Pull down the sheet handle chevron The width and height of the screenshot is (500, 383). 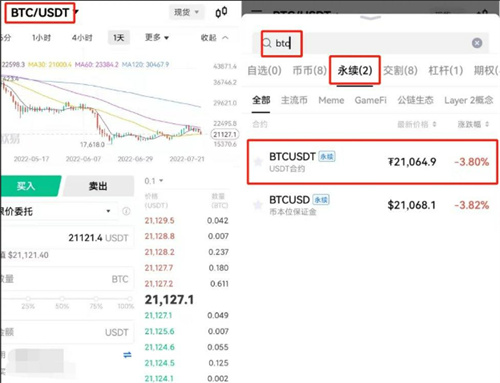tap(370, 18)
